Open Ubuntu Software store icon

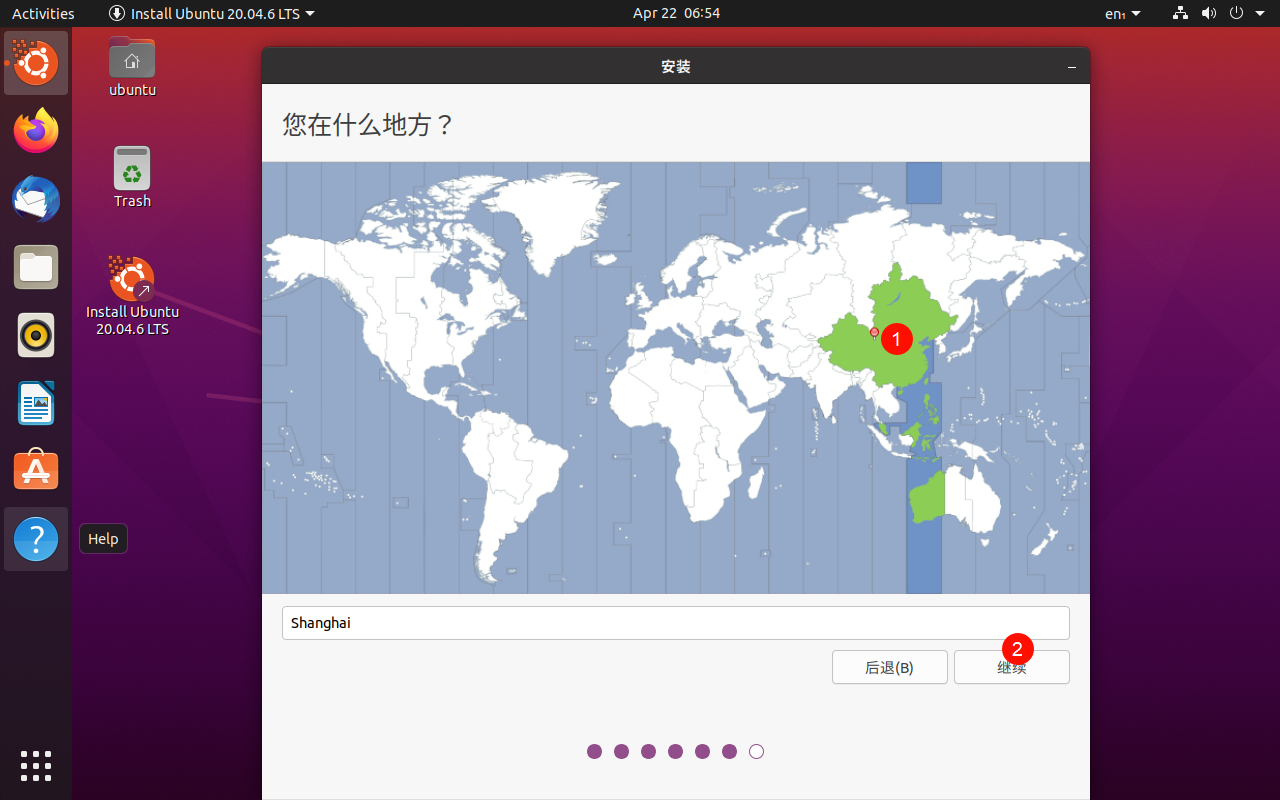tap(36, 471)
